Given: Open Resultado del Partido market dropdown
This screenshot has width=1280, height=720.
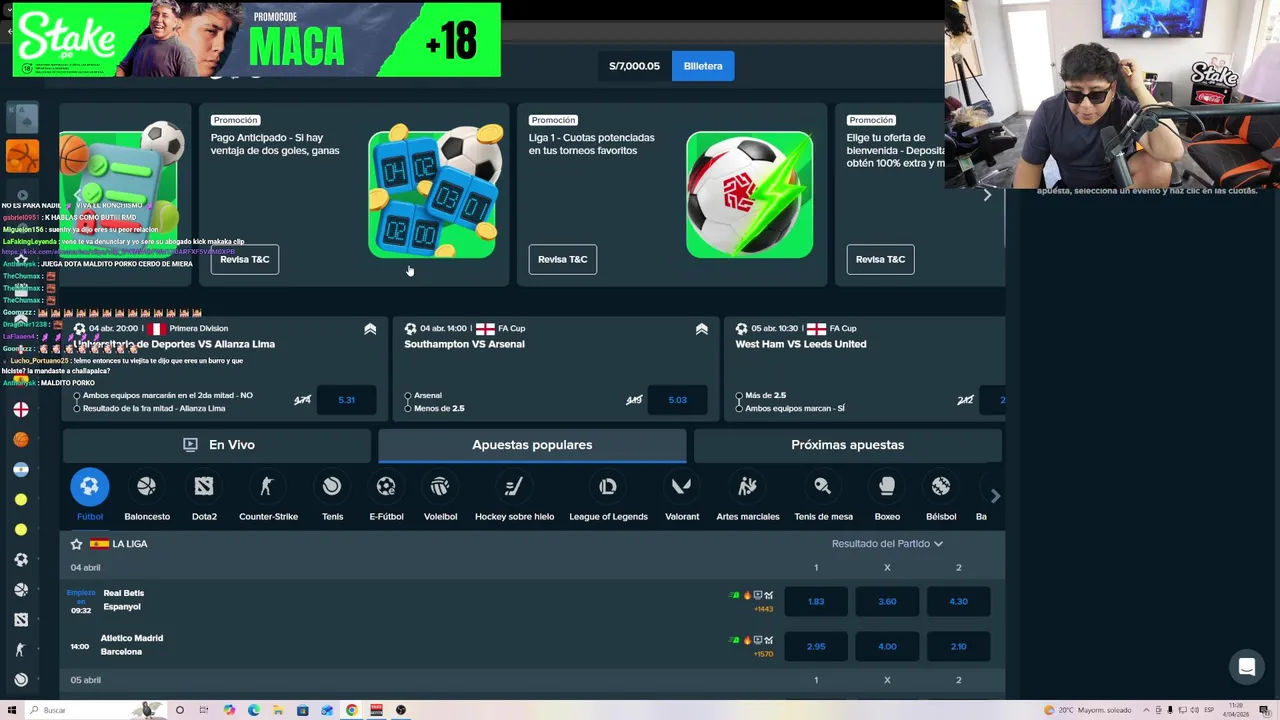Looking at the screenshot, I should (887, 544).
